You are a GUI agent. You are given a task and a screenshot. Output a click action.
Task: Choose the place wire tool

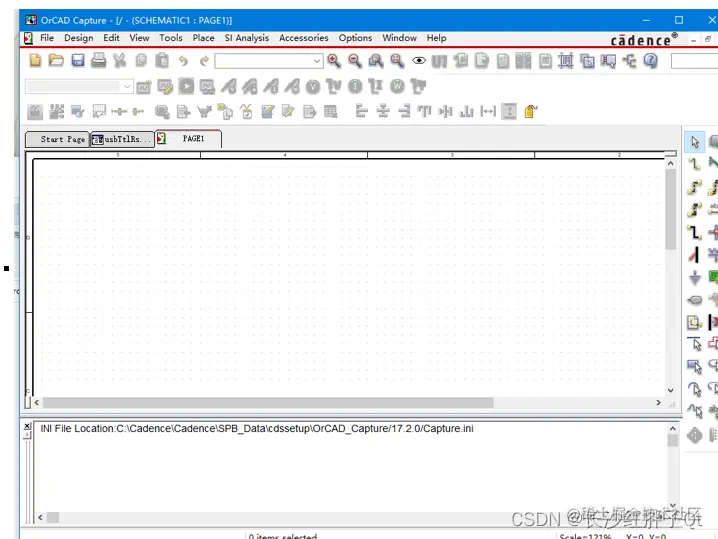[695, 164]
